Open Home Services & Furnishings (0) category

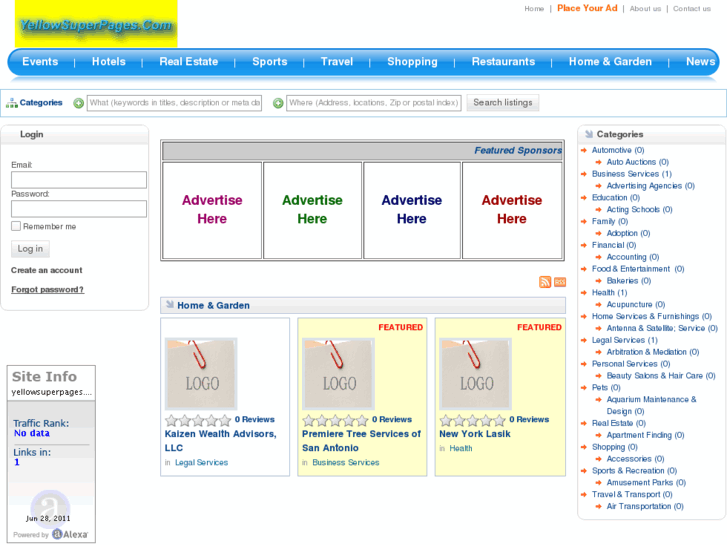(651, 316)
